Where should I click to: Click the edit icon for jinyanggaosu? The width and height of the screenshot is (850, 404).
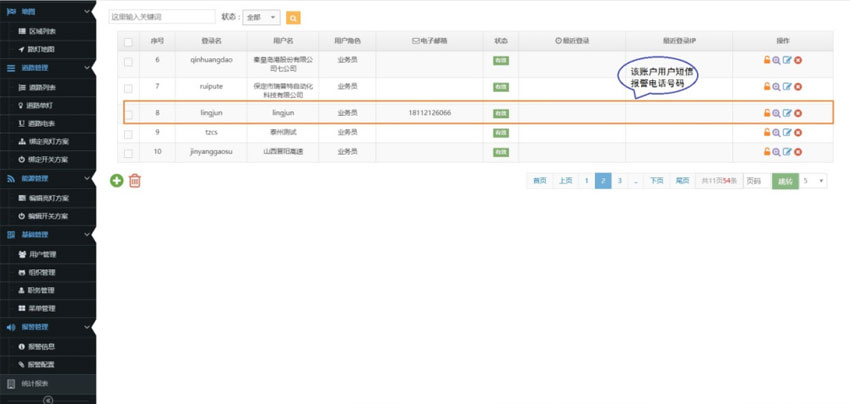coord(787,152)
